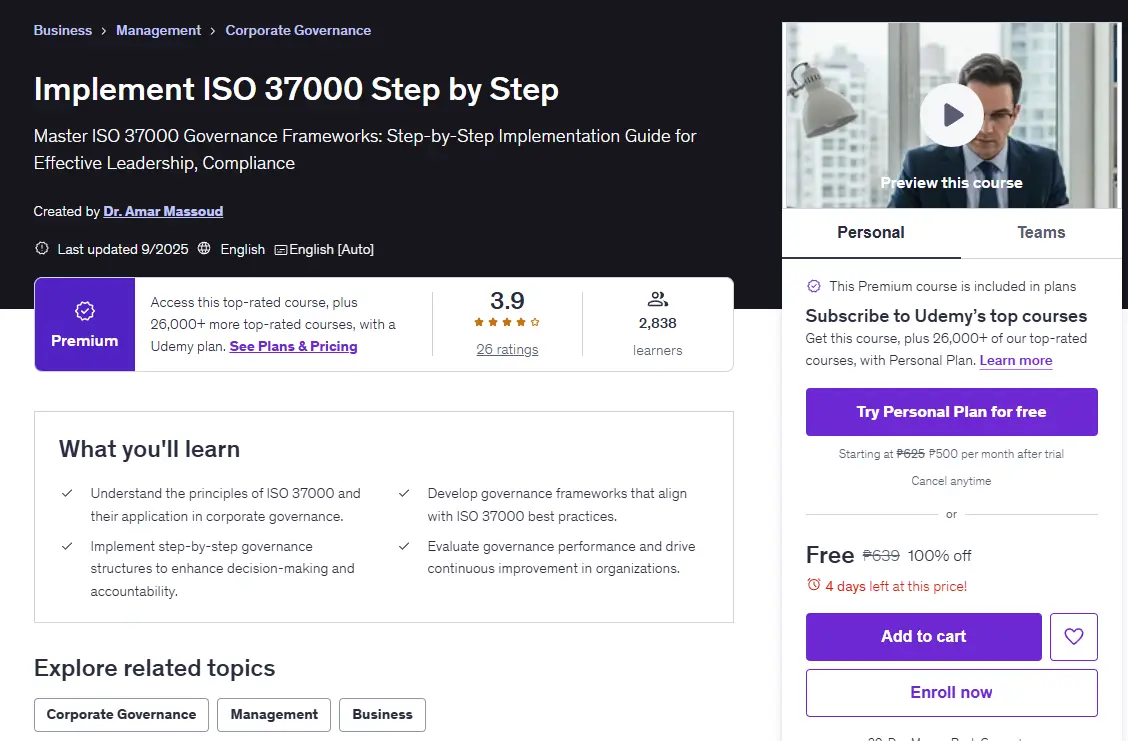Click the Premium label in purple badge
This screenshot has height=741, width=1128.
[85, 341]
